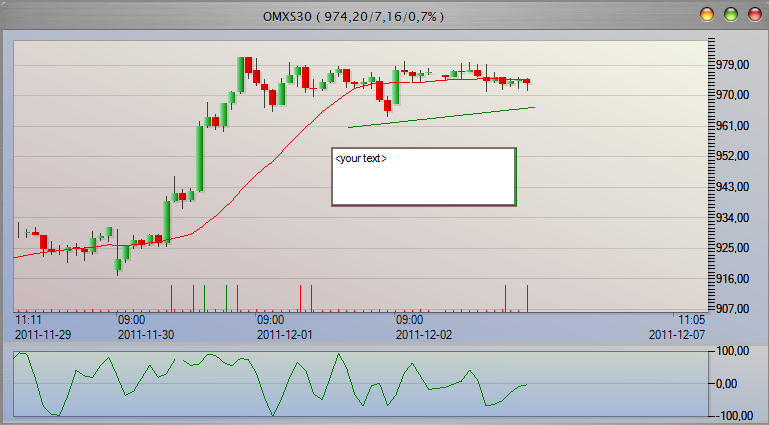Click the 952,00 price axis label
The width and height of the screenshot is (769, 425).
coord(735,157)
